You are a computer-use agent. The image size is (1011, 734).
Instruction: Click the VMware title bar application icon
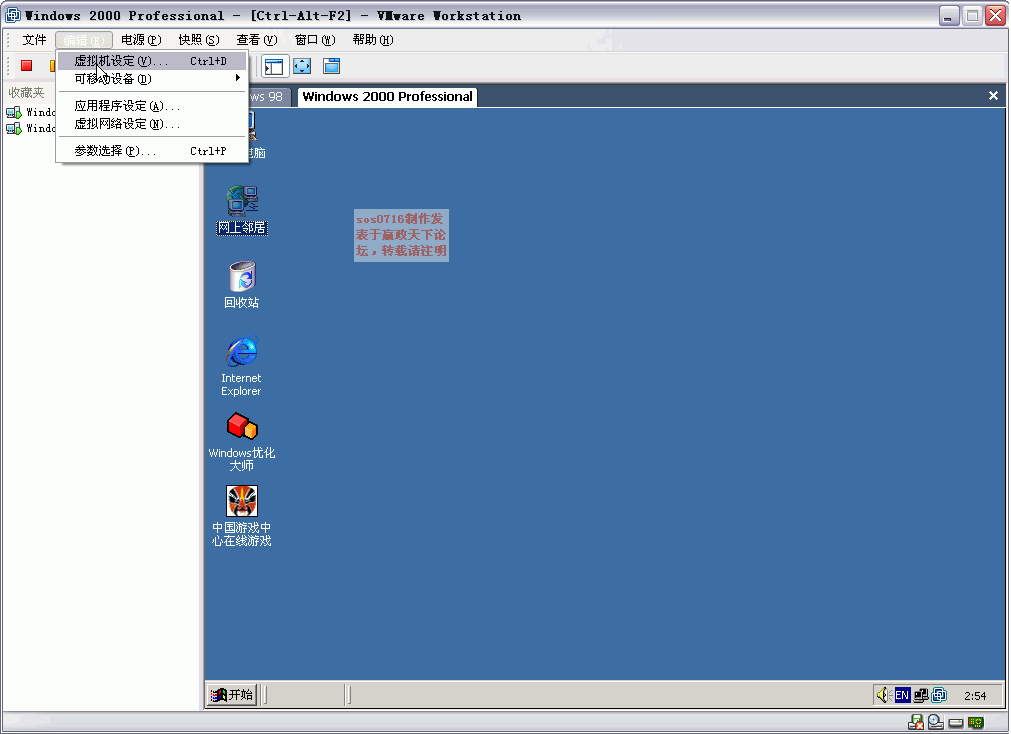pyautogui.click(x=13, y=15)
